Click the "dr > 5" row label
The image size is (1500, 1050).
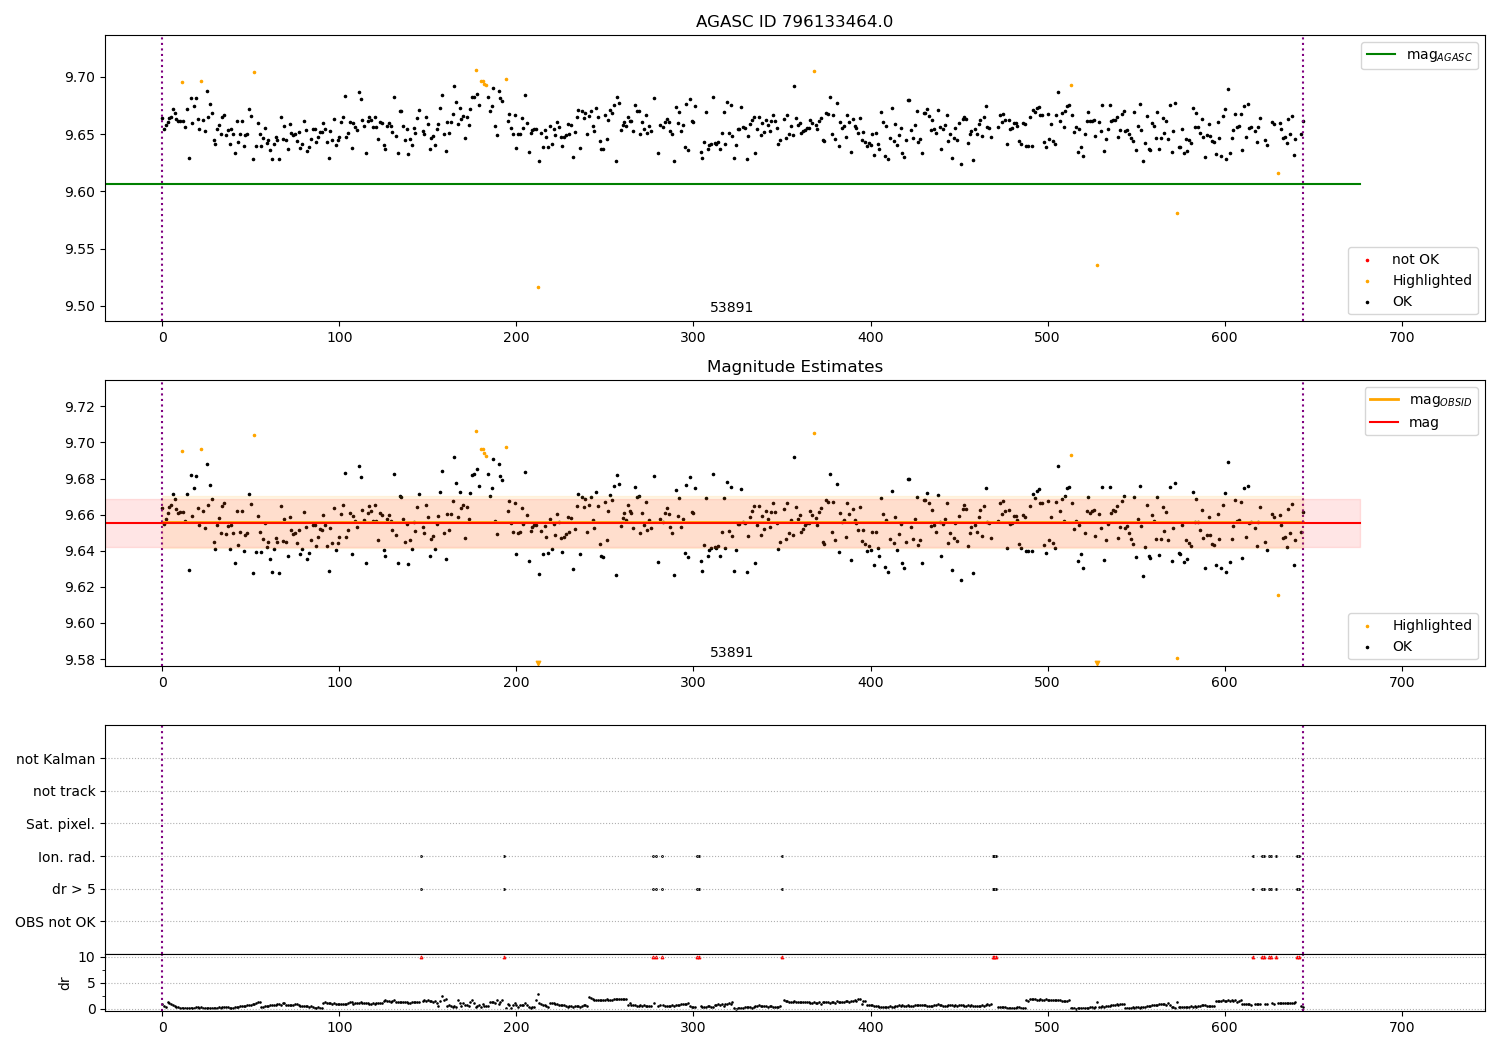point(74,889)
